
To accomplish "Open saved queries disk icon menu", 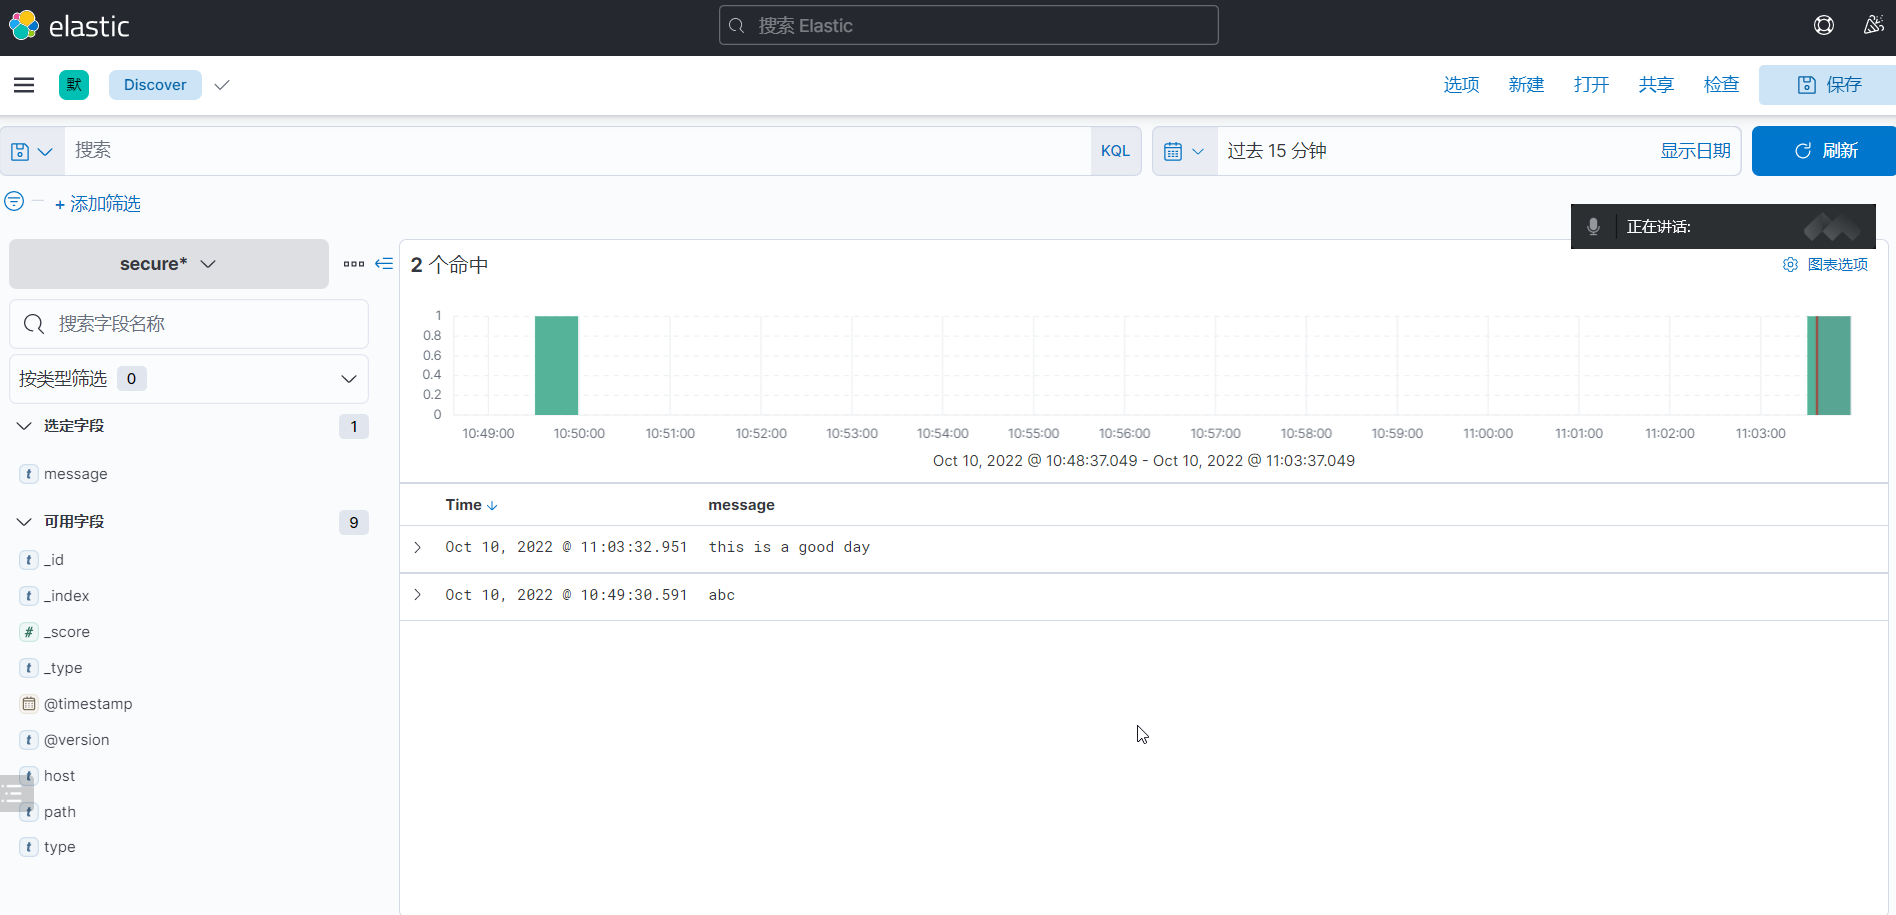I will (x=32, y=151).
